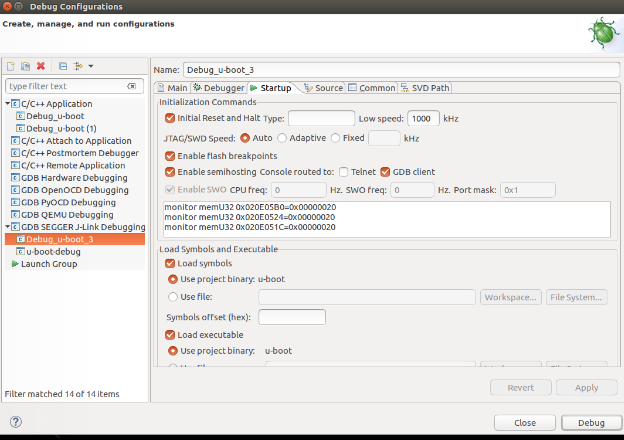Delete selected launch configuration with red X
Image resolution: width=624 pixels, height=440 pixels.
coord(41,66)
